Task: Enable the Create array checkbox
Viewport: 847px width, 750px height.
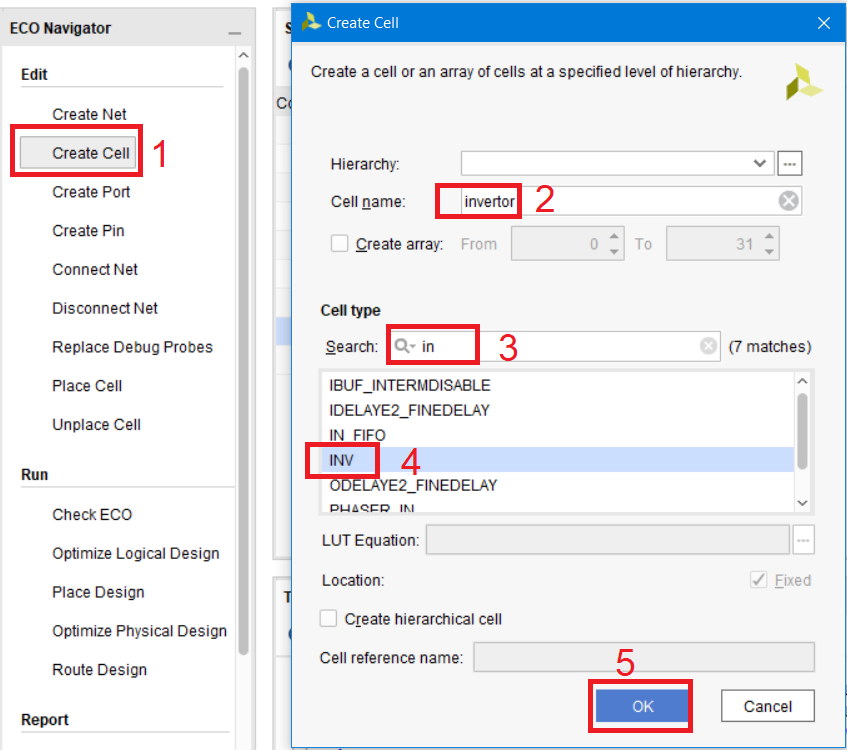Action: point(339,243)
